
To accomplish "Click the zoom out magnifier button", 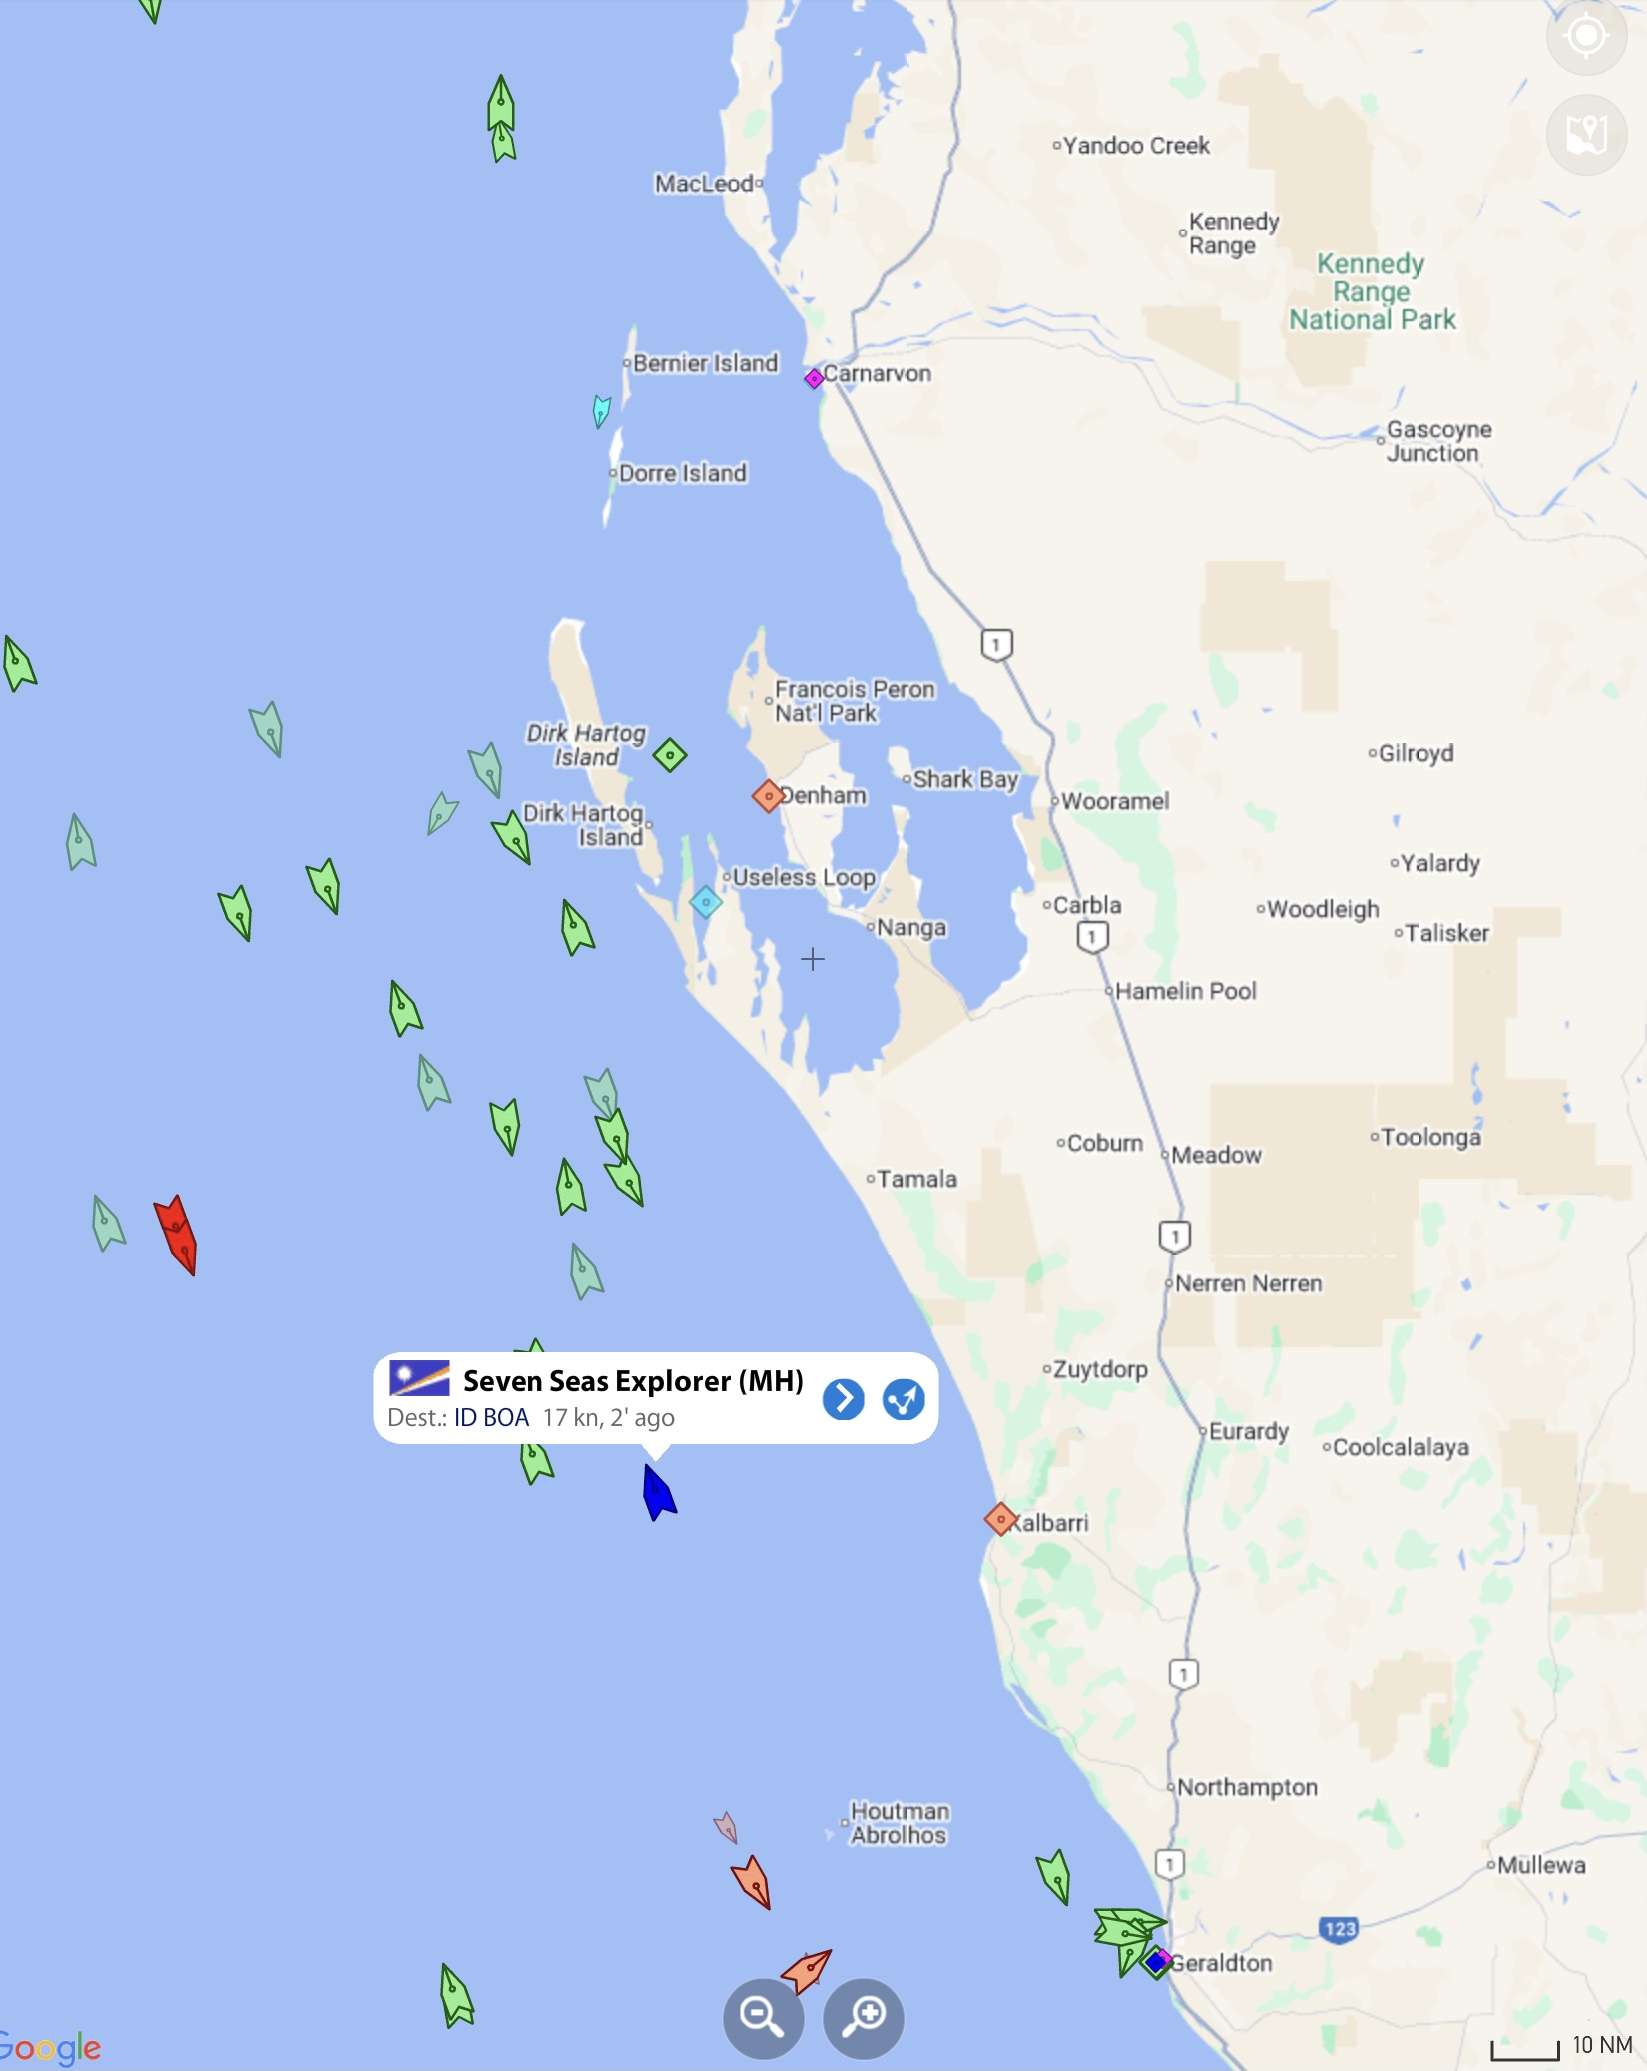I will (x=763, y=2018).
